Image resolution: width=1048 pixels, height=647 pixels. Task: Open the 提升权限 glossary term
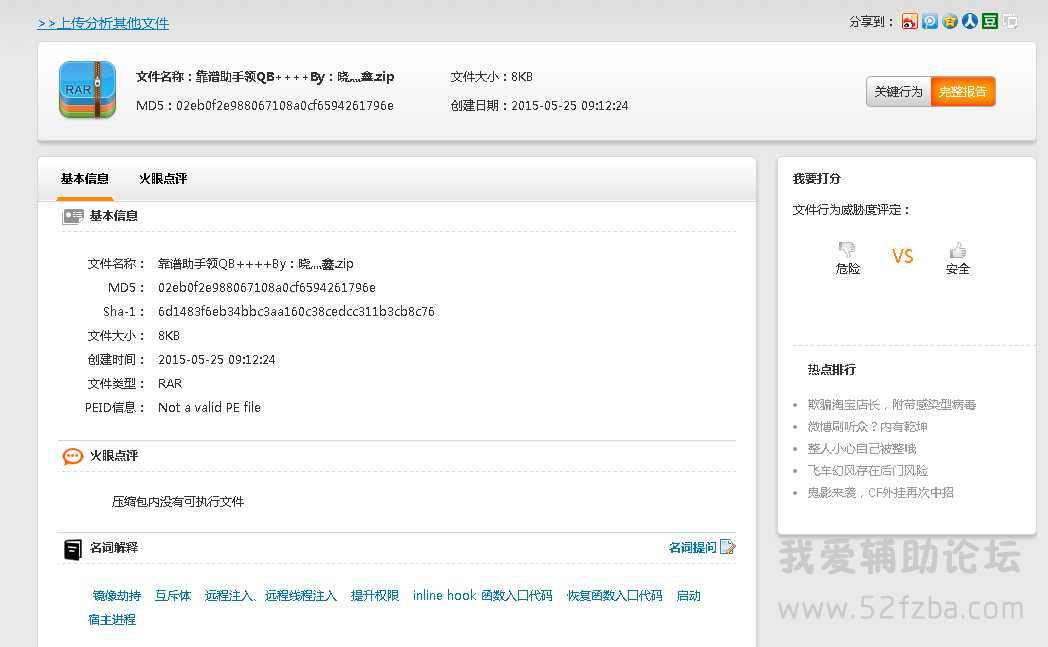pos(375,595)
